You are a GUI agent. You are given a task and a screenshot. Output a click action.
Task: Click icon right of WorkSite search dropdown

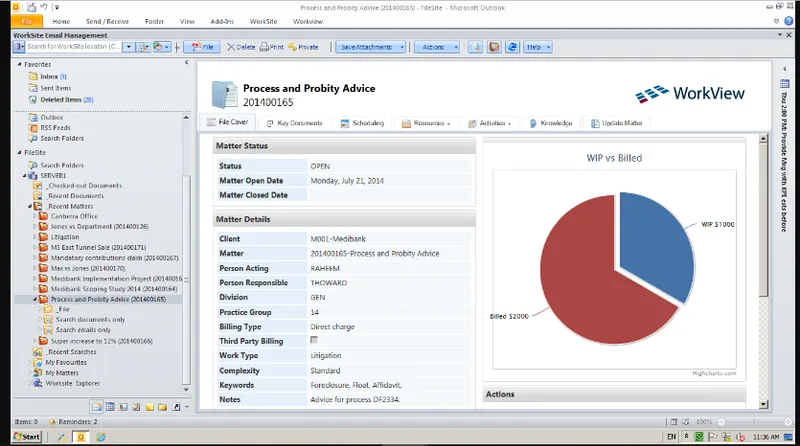(143, 47)
